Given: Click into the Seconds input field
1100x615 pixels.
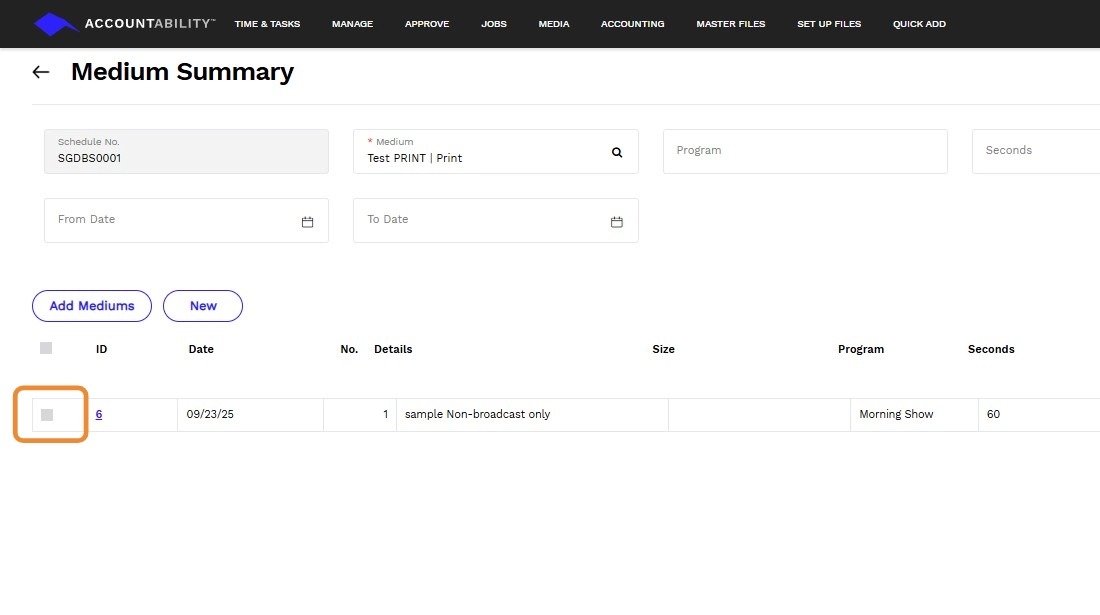Looking at the screenshot, I should 1035,151.
